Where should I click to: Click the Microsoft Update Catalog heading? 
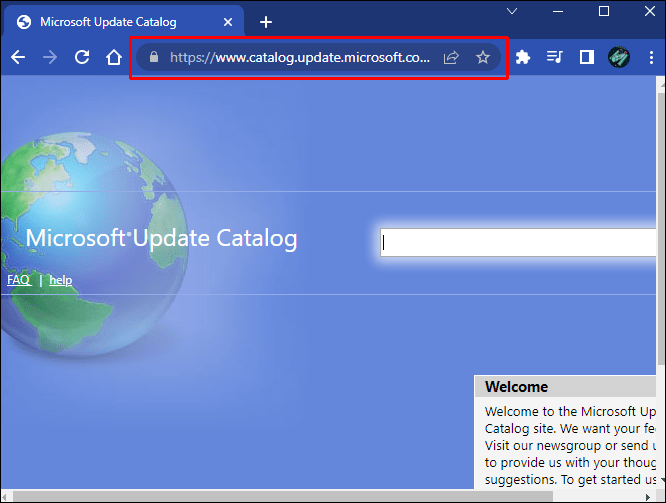point(161,238)
